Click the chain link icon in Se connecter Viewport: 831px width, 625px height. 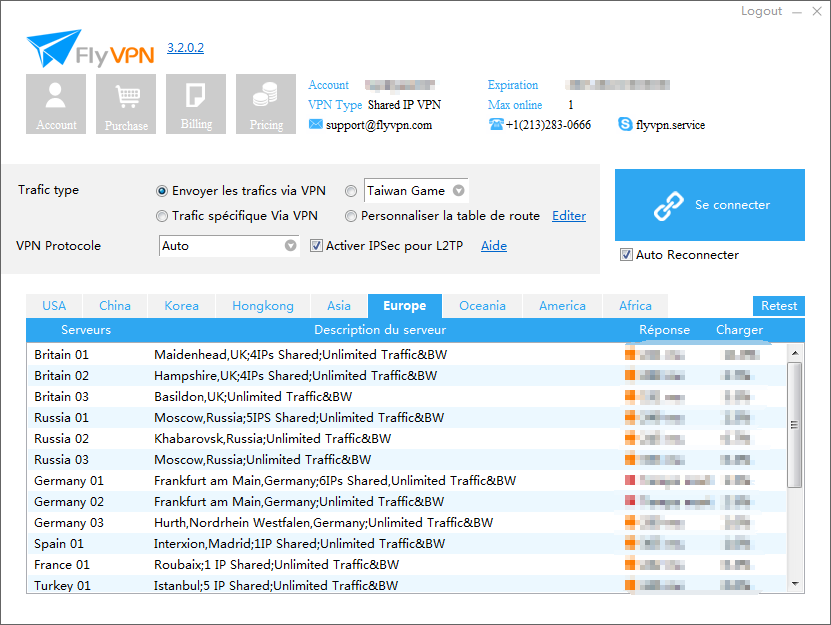668,206
